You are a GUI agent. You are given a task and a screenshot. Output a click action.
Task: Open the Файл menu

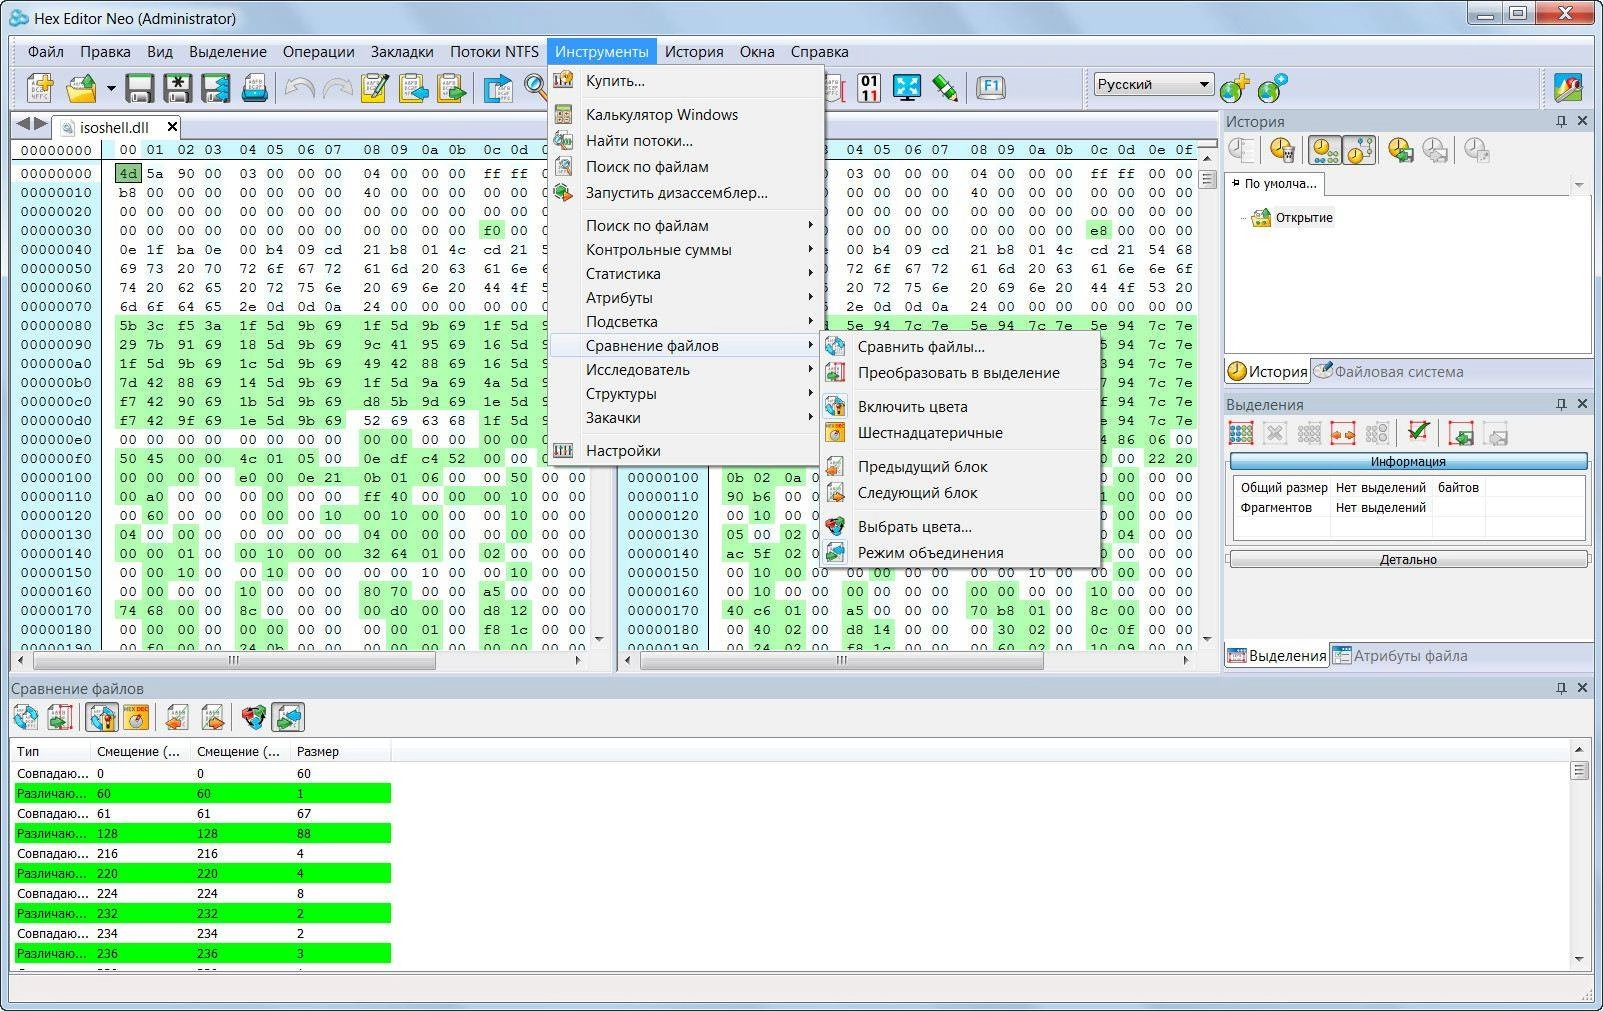[x=45, y=52]
